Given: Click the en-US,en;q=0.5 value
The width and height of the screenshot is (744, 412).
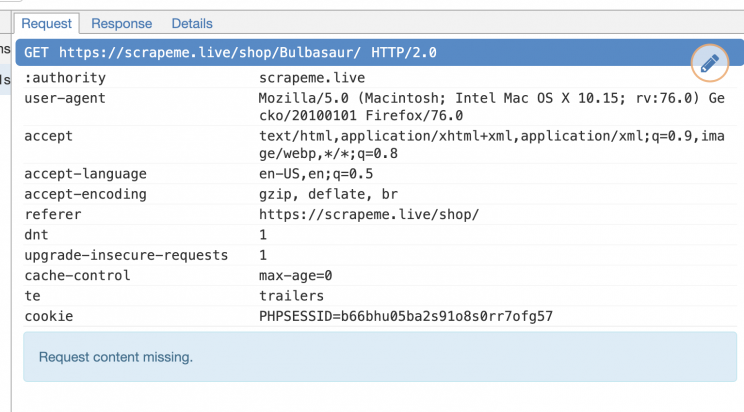Looking at the screenshot, I should coord(316,174).
